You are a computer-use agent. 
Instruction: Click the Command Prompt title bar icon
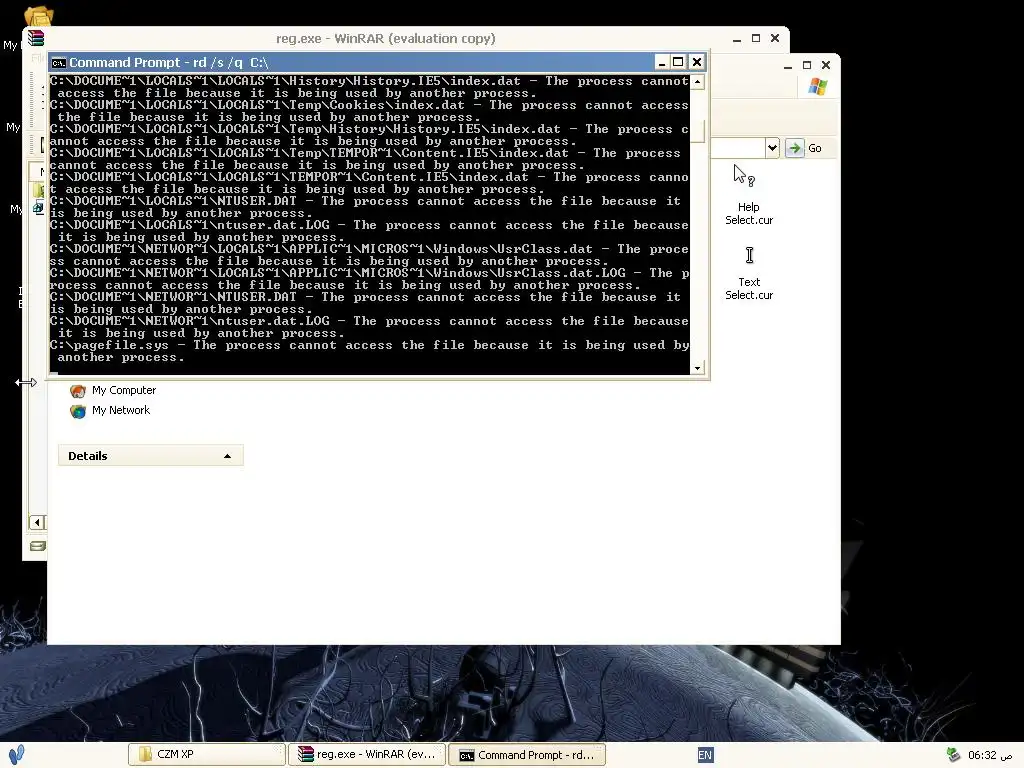[59, 63]
